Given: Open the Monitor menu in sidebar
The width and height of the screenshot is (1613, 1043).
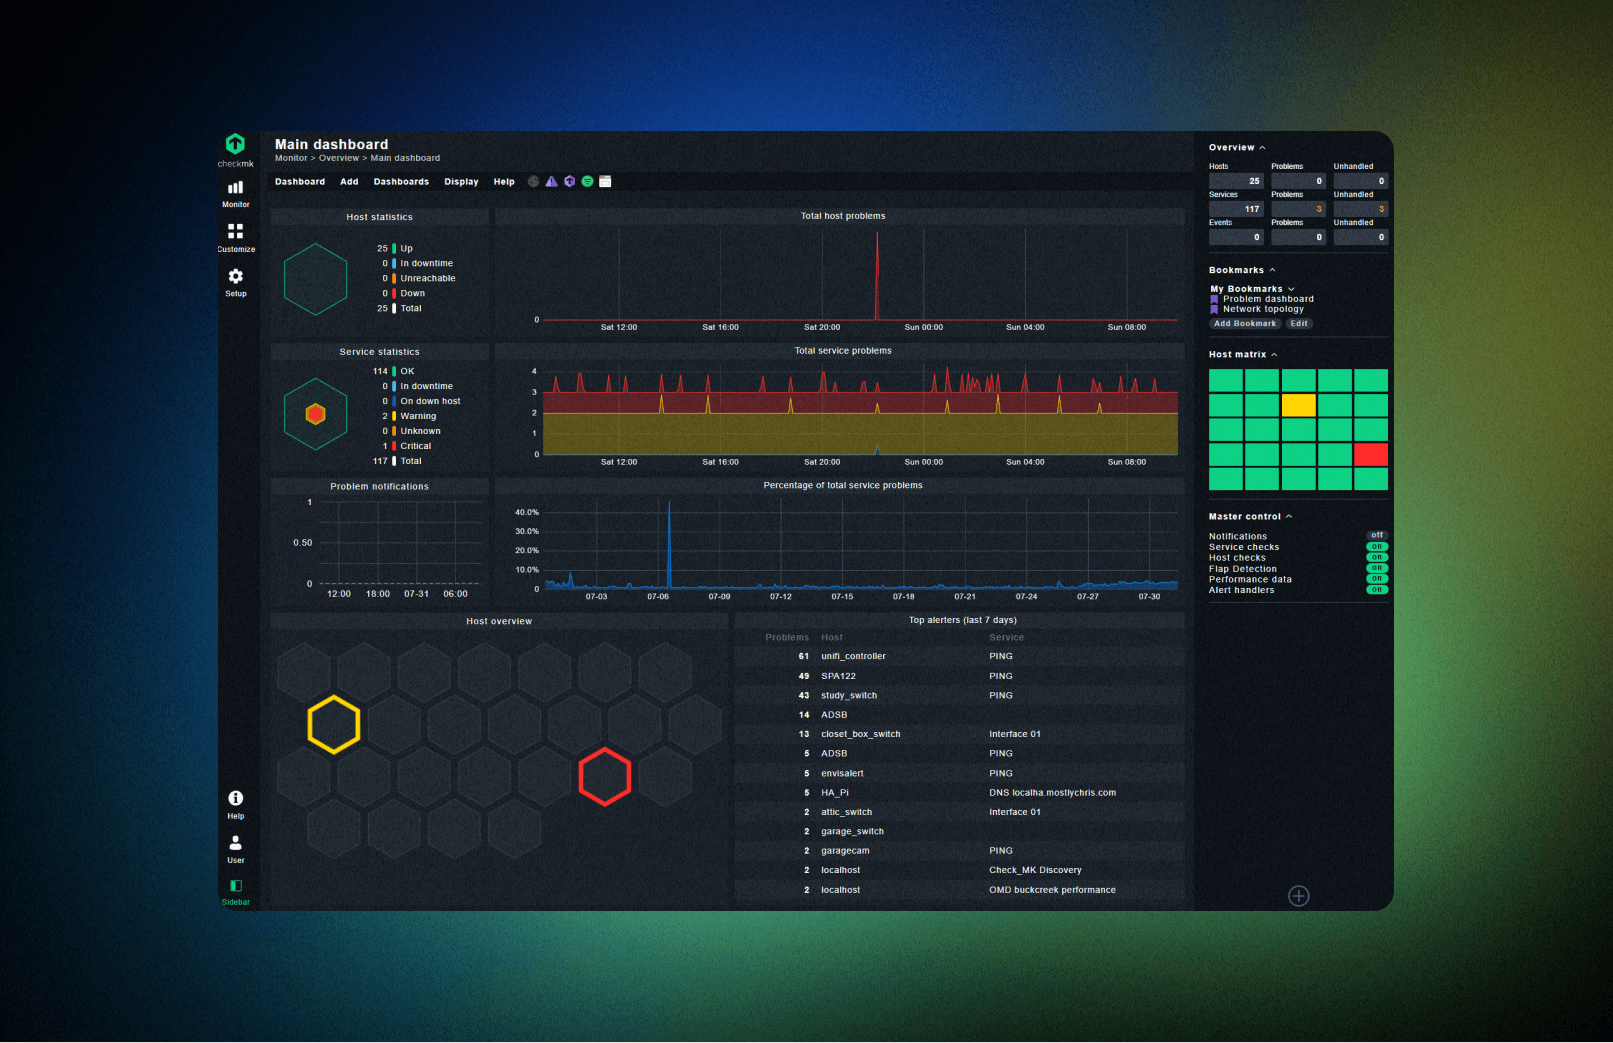Looking at the screenshot, I should coord(235,192).
